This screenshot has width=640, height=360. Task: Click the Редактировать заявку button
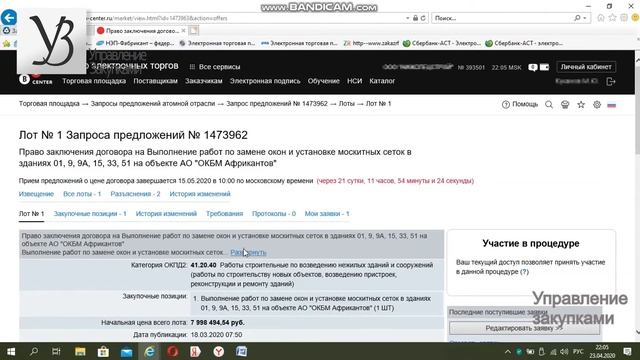524,328
